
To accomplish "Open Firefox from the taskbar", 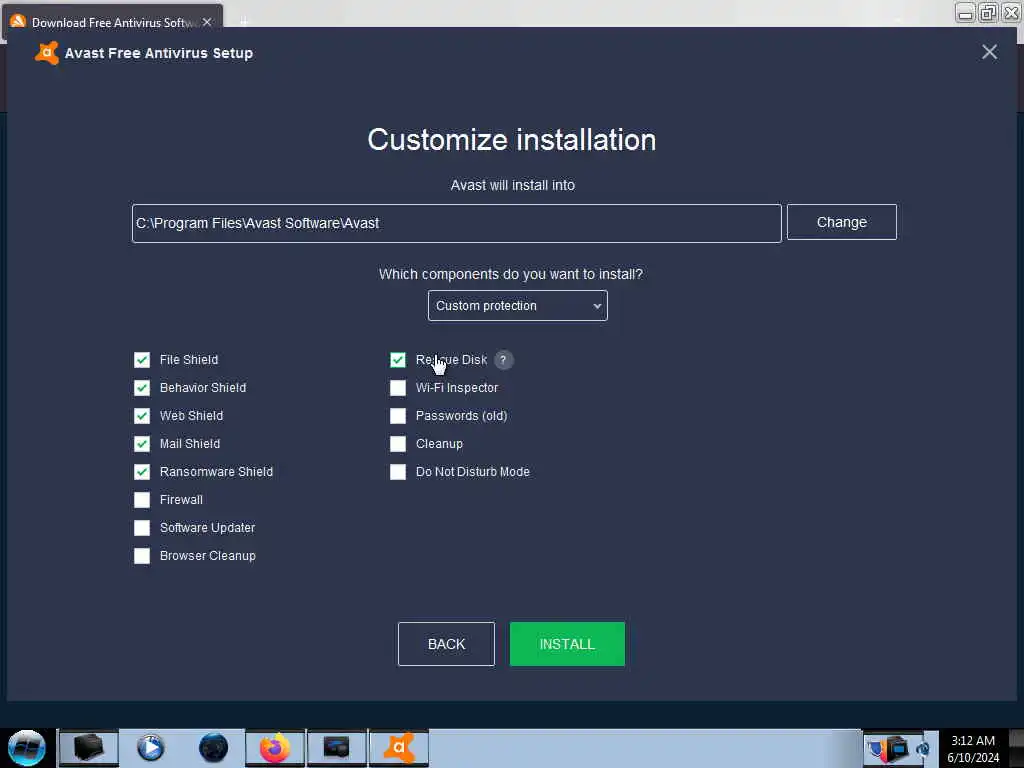I will pyautogui.click(x=275, y=748).
